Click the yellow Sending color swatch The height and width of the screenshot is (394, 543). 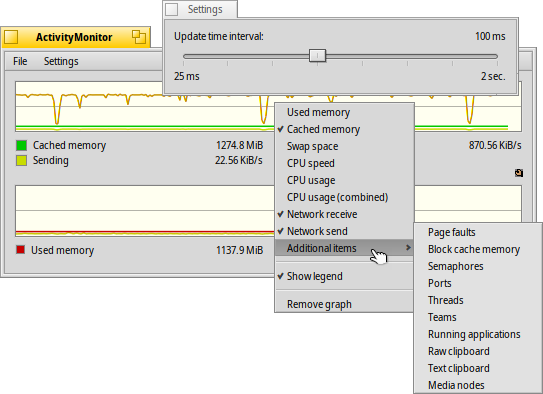[x=21, y=160]
